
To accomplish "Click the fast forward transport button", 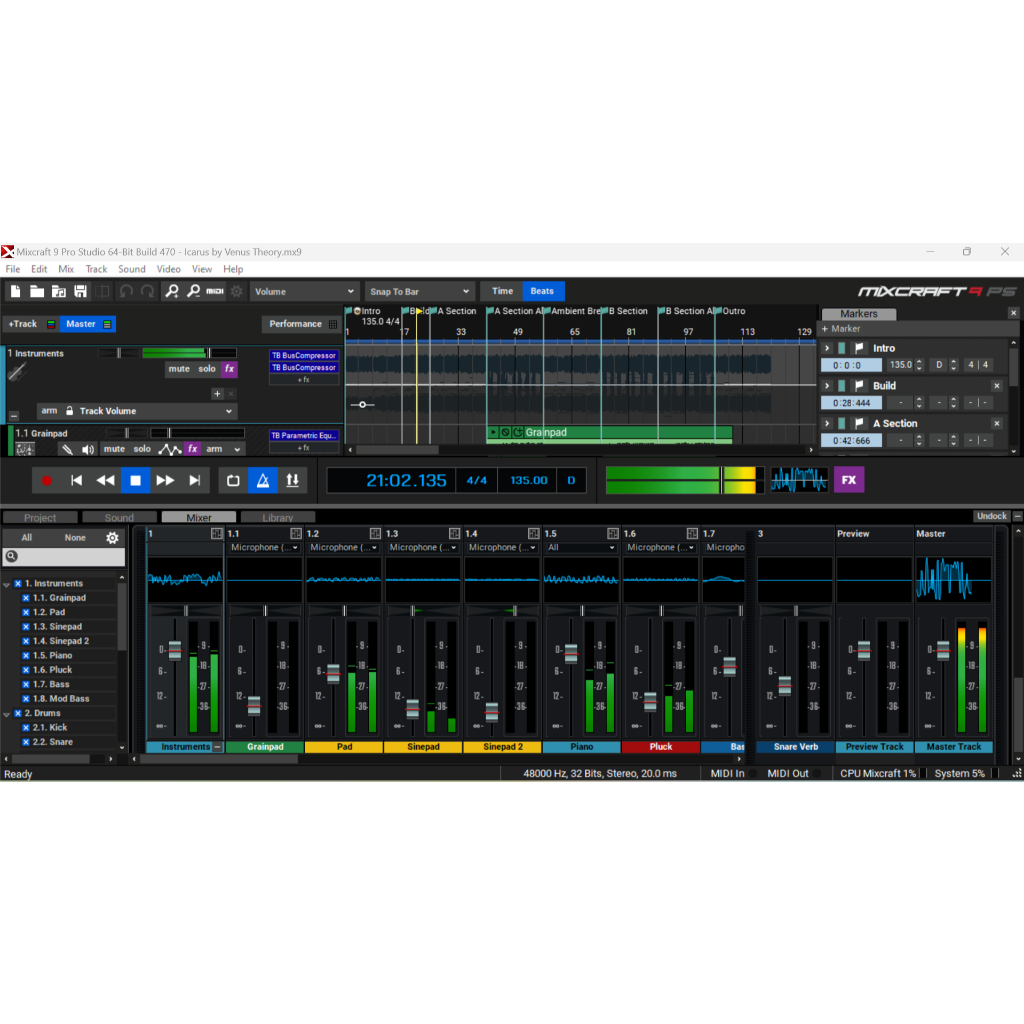I will click(165, 481).
